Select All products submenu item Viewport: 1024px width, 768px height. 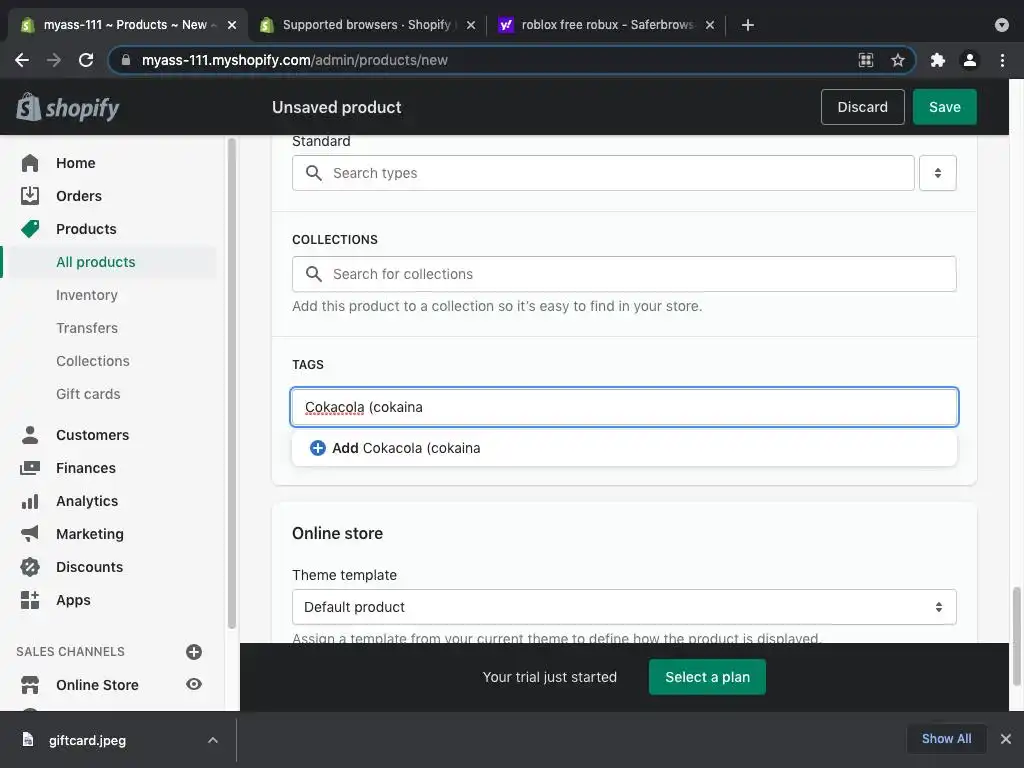coord(95,262)
